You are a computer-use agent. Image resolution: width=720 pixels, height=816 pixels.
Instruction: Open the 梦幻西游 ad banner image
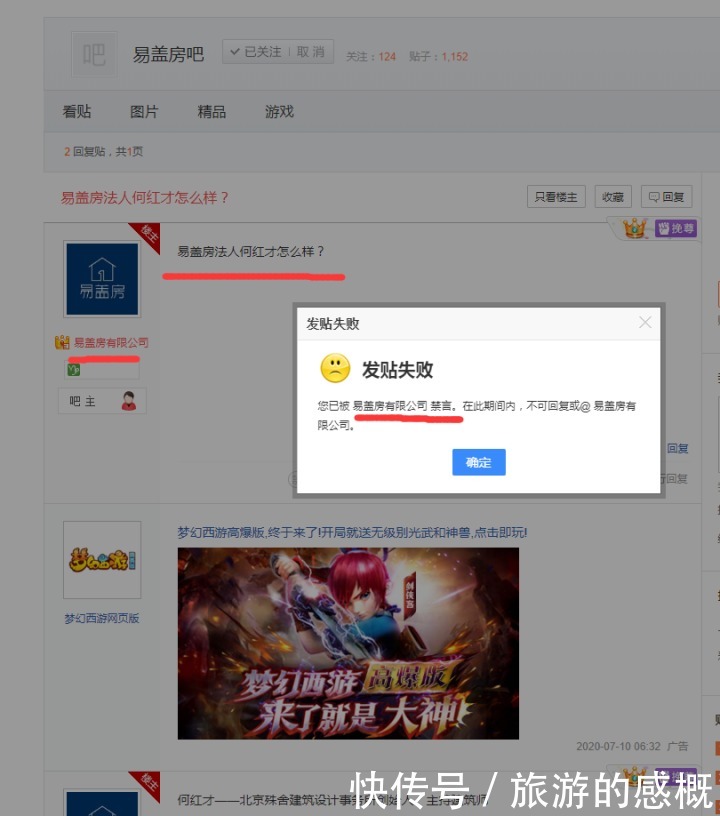coord(348,643)
